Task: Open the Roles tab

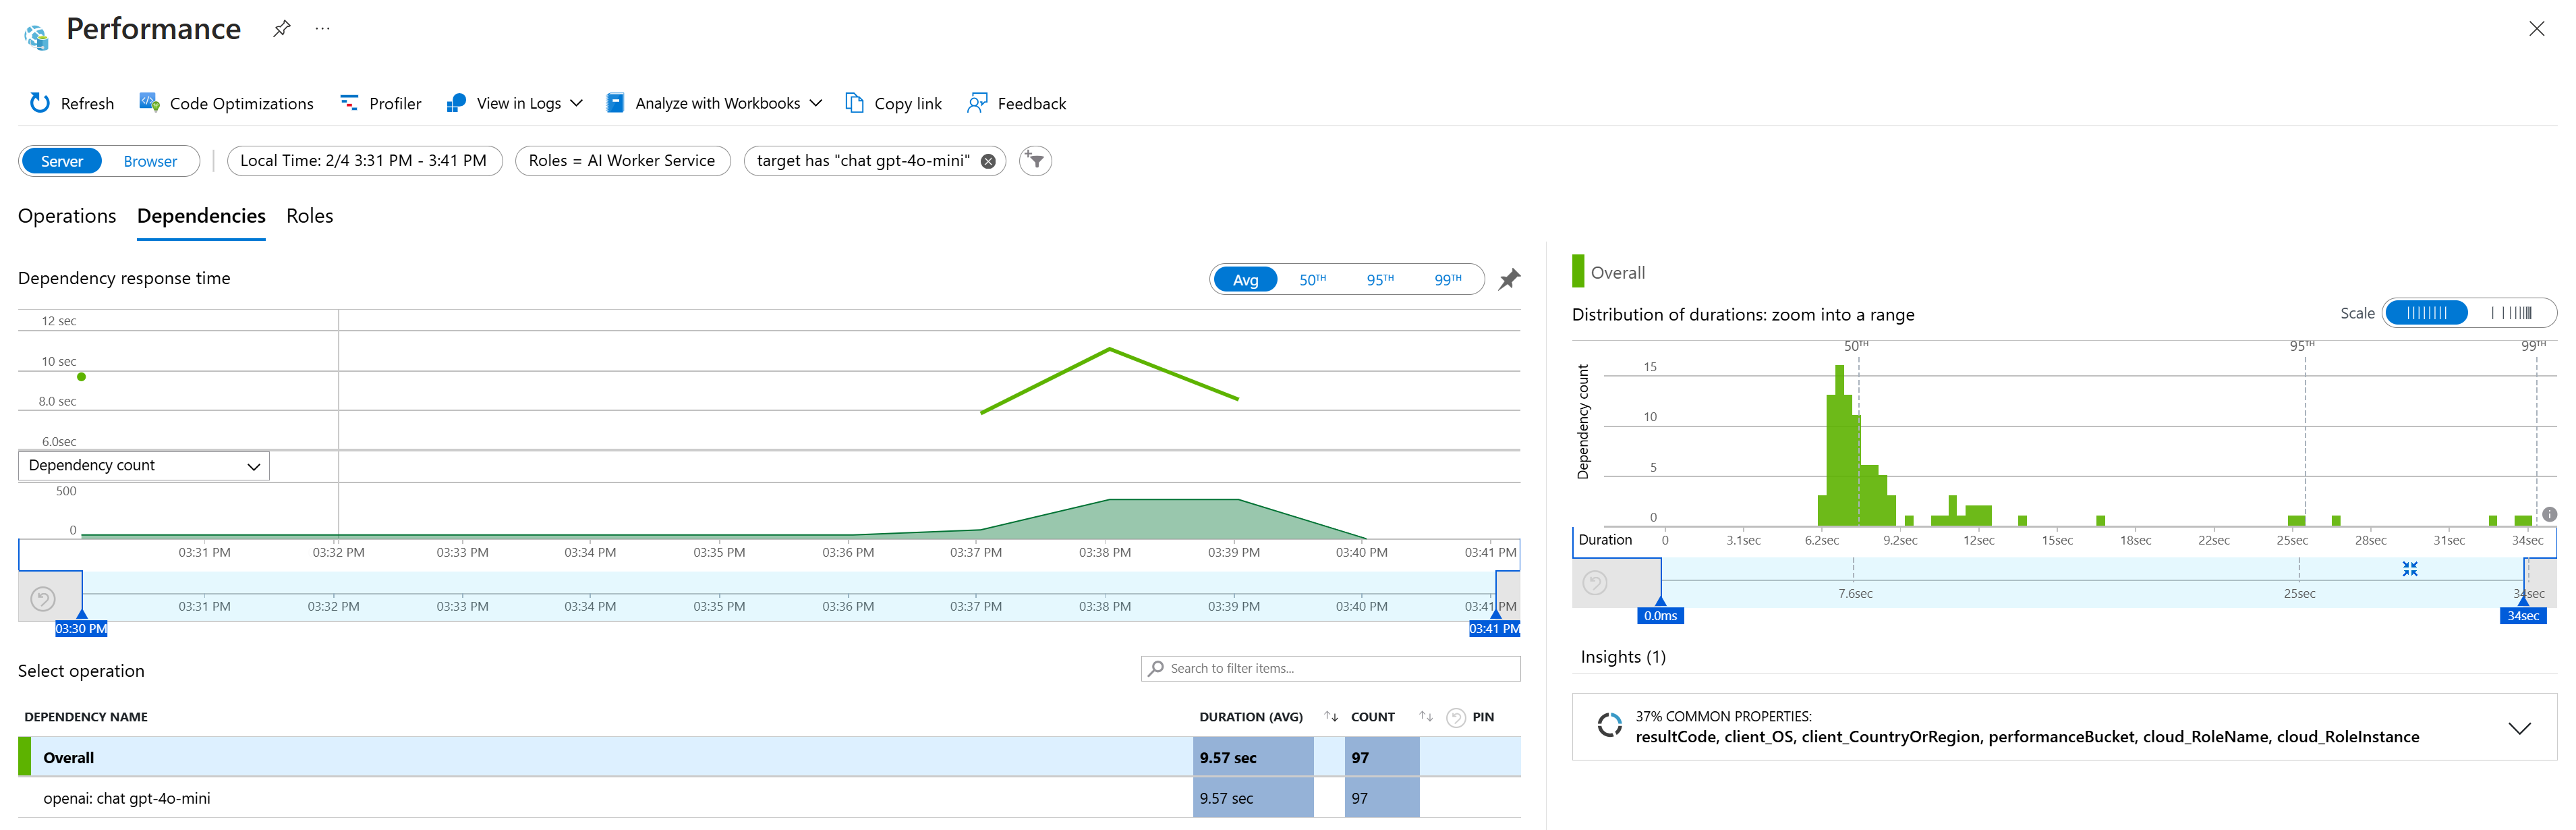Action: (x=310, y=216)
